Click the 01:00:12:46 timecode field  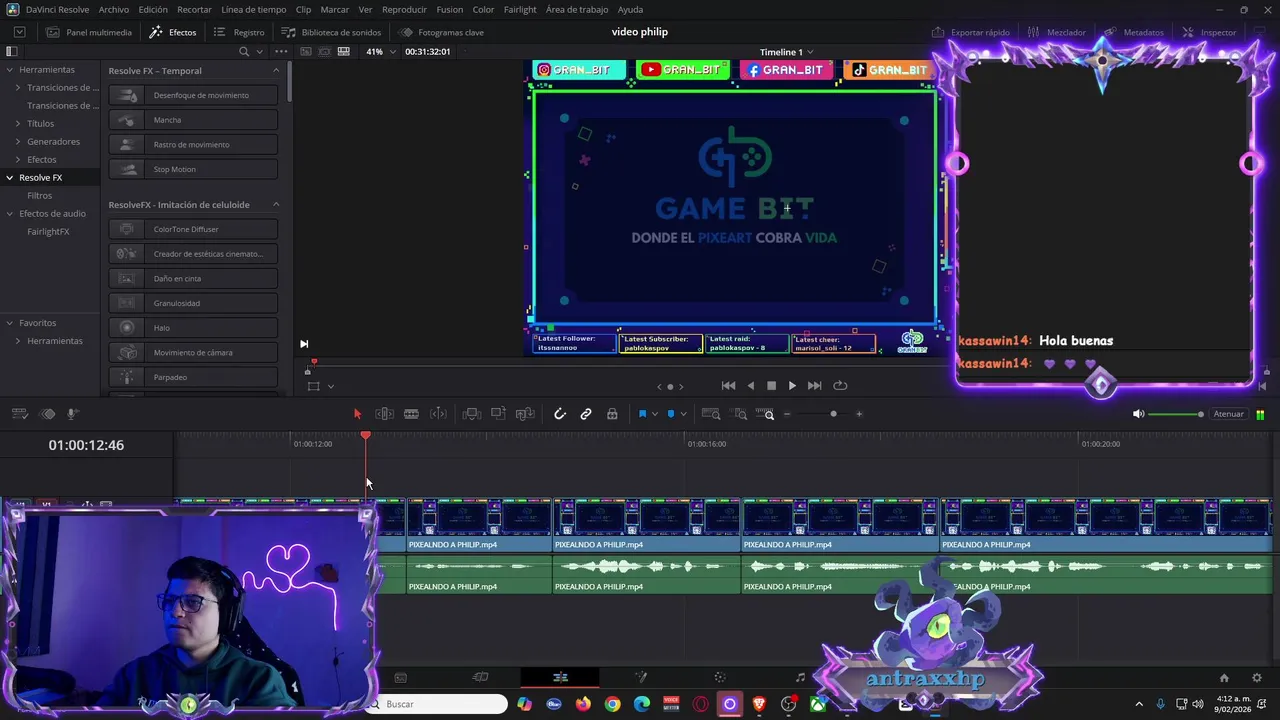point(86,445)
